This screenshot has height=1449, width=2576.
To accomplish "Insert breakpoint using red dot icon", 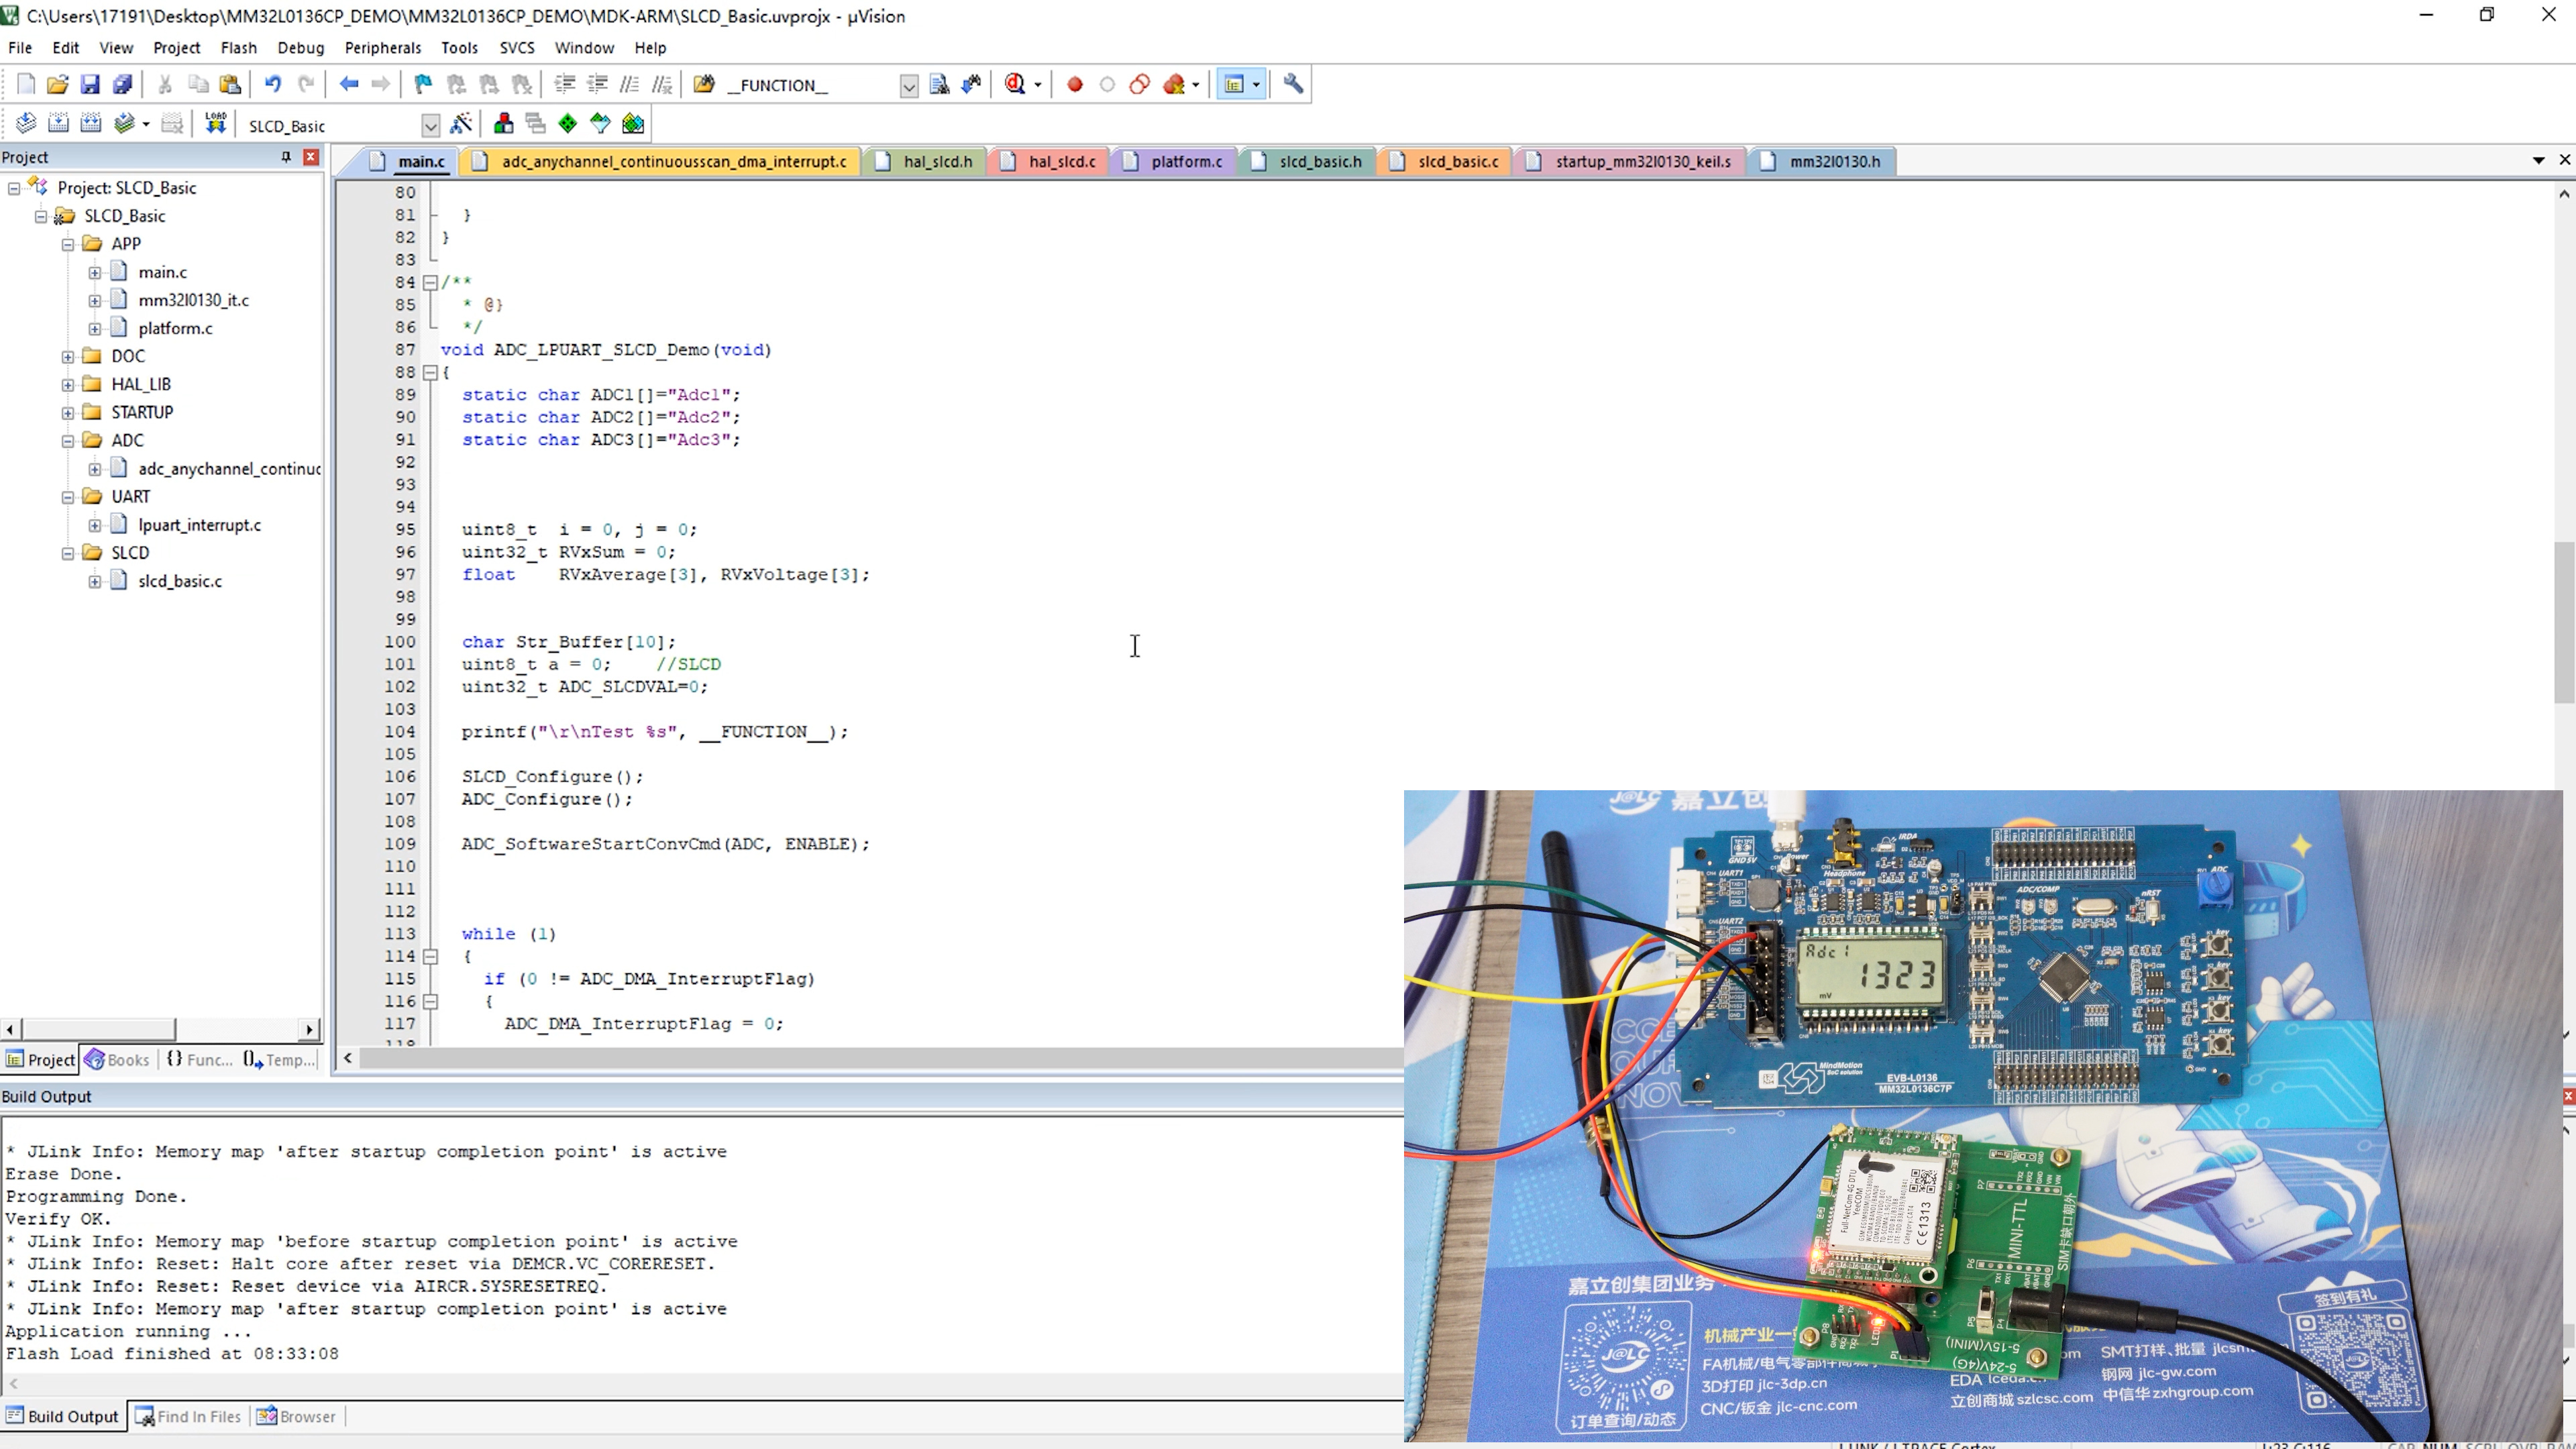I will (x=1075, y=85).
